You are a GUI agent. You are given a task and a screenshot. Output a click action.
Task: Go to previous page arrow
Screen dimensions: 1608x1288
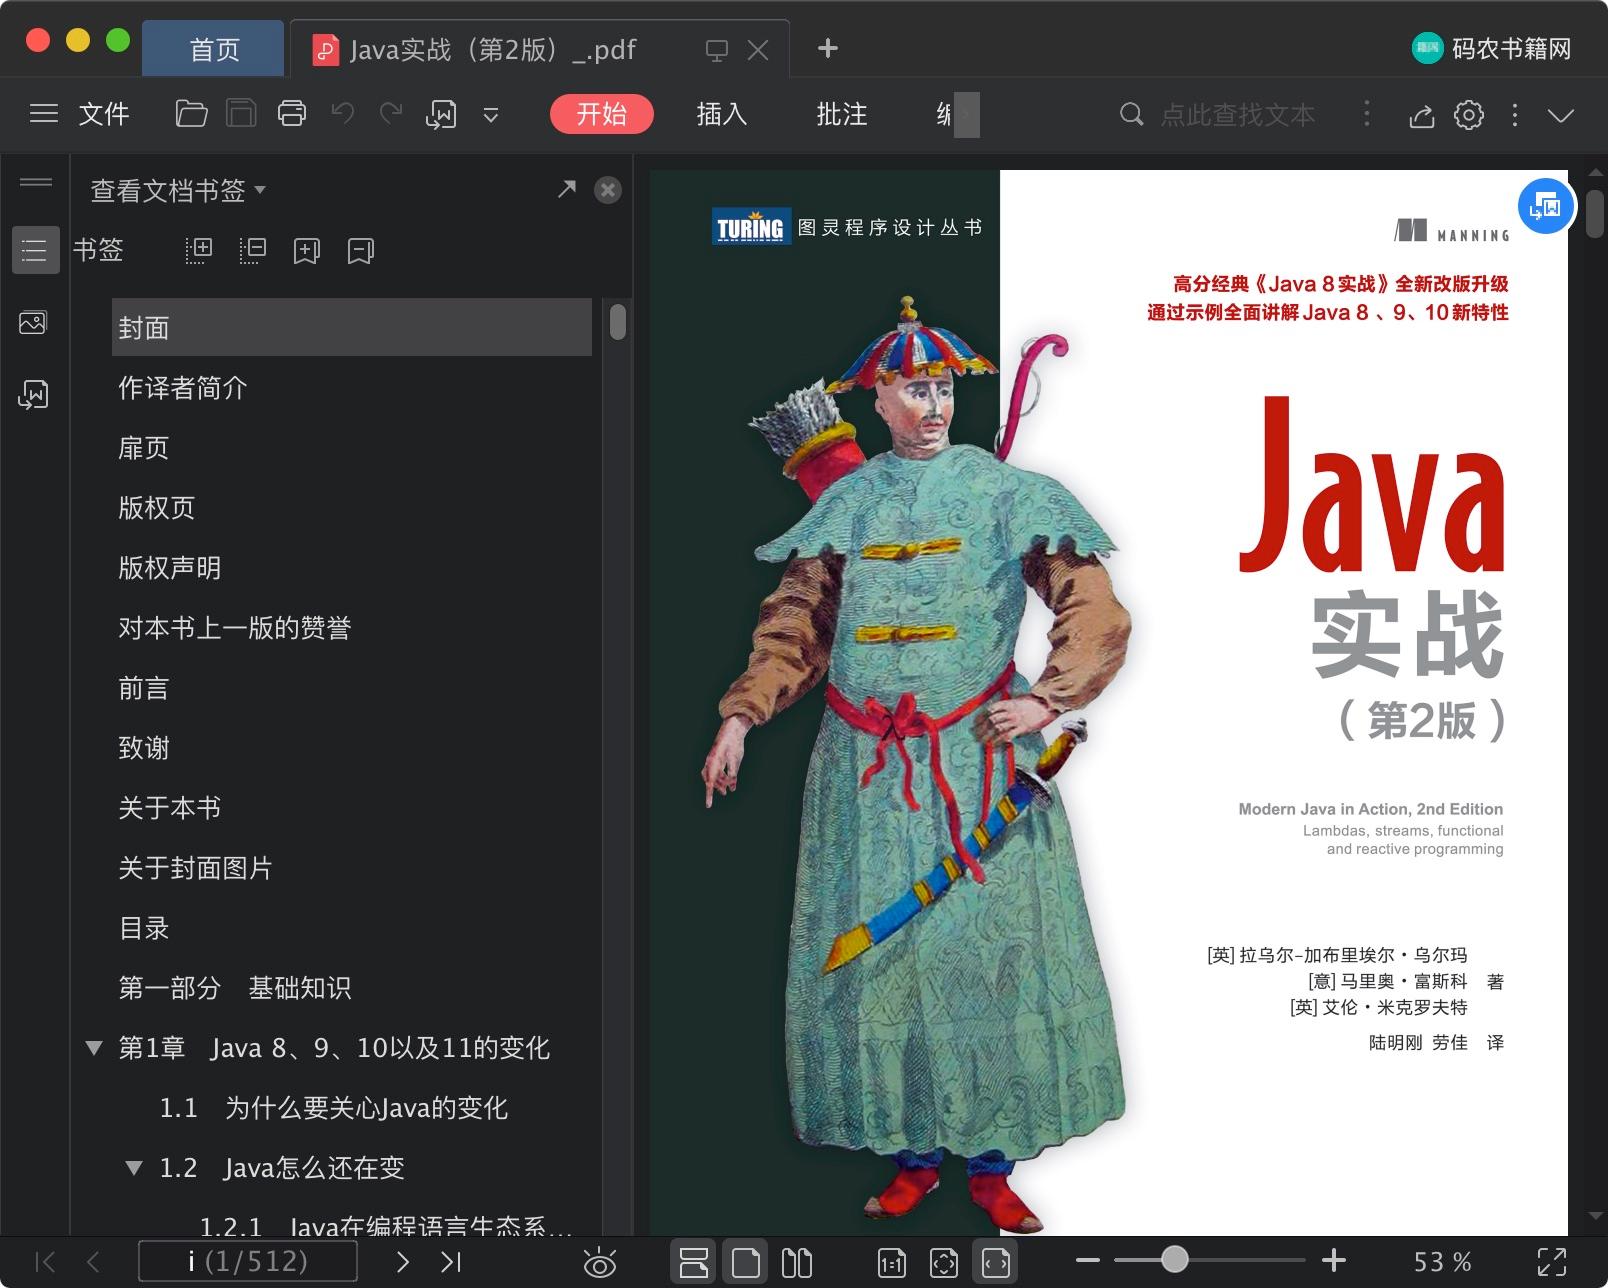tap(93, 1262)
